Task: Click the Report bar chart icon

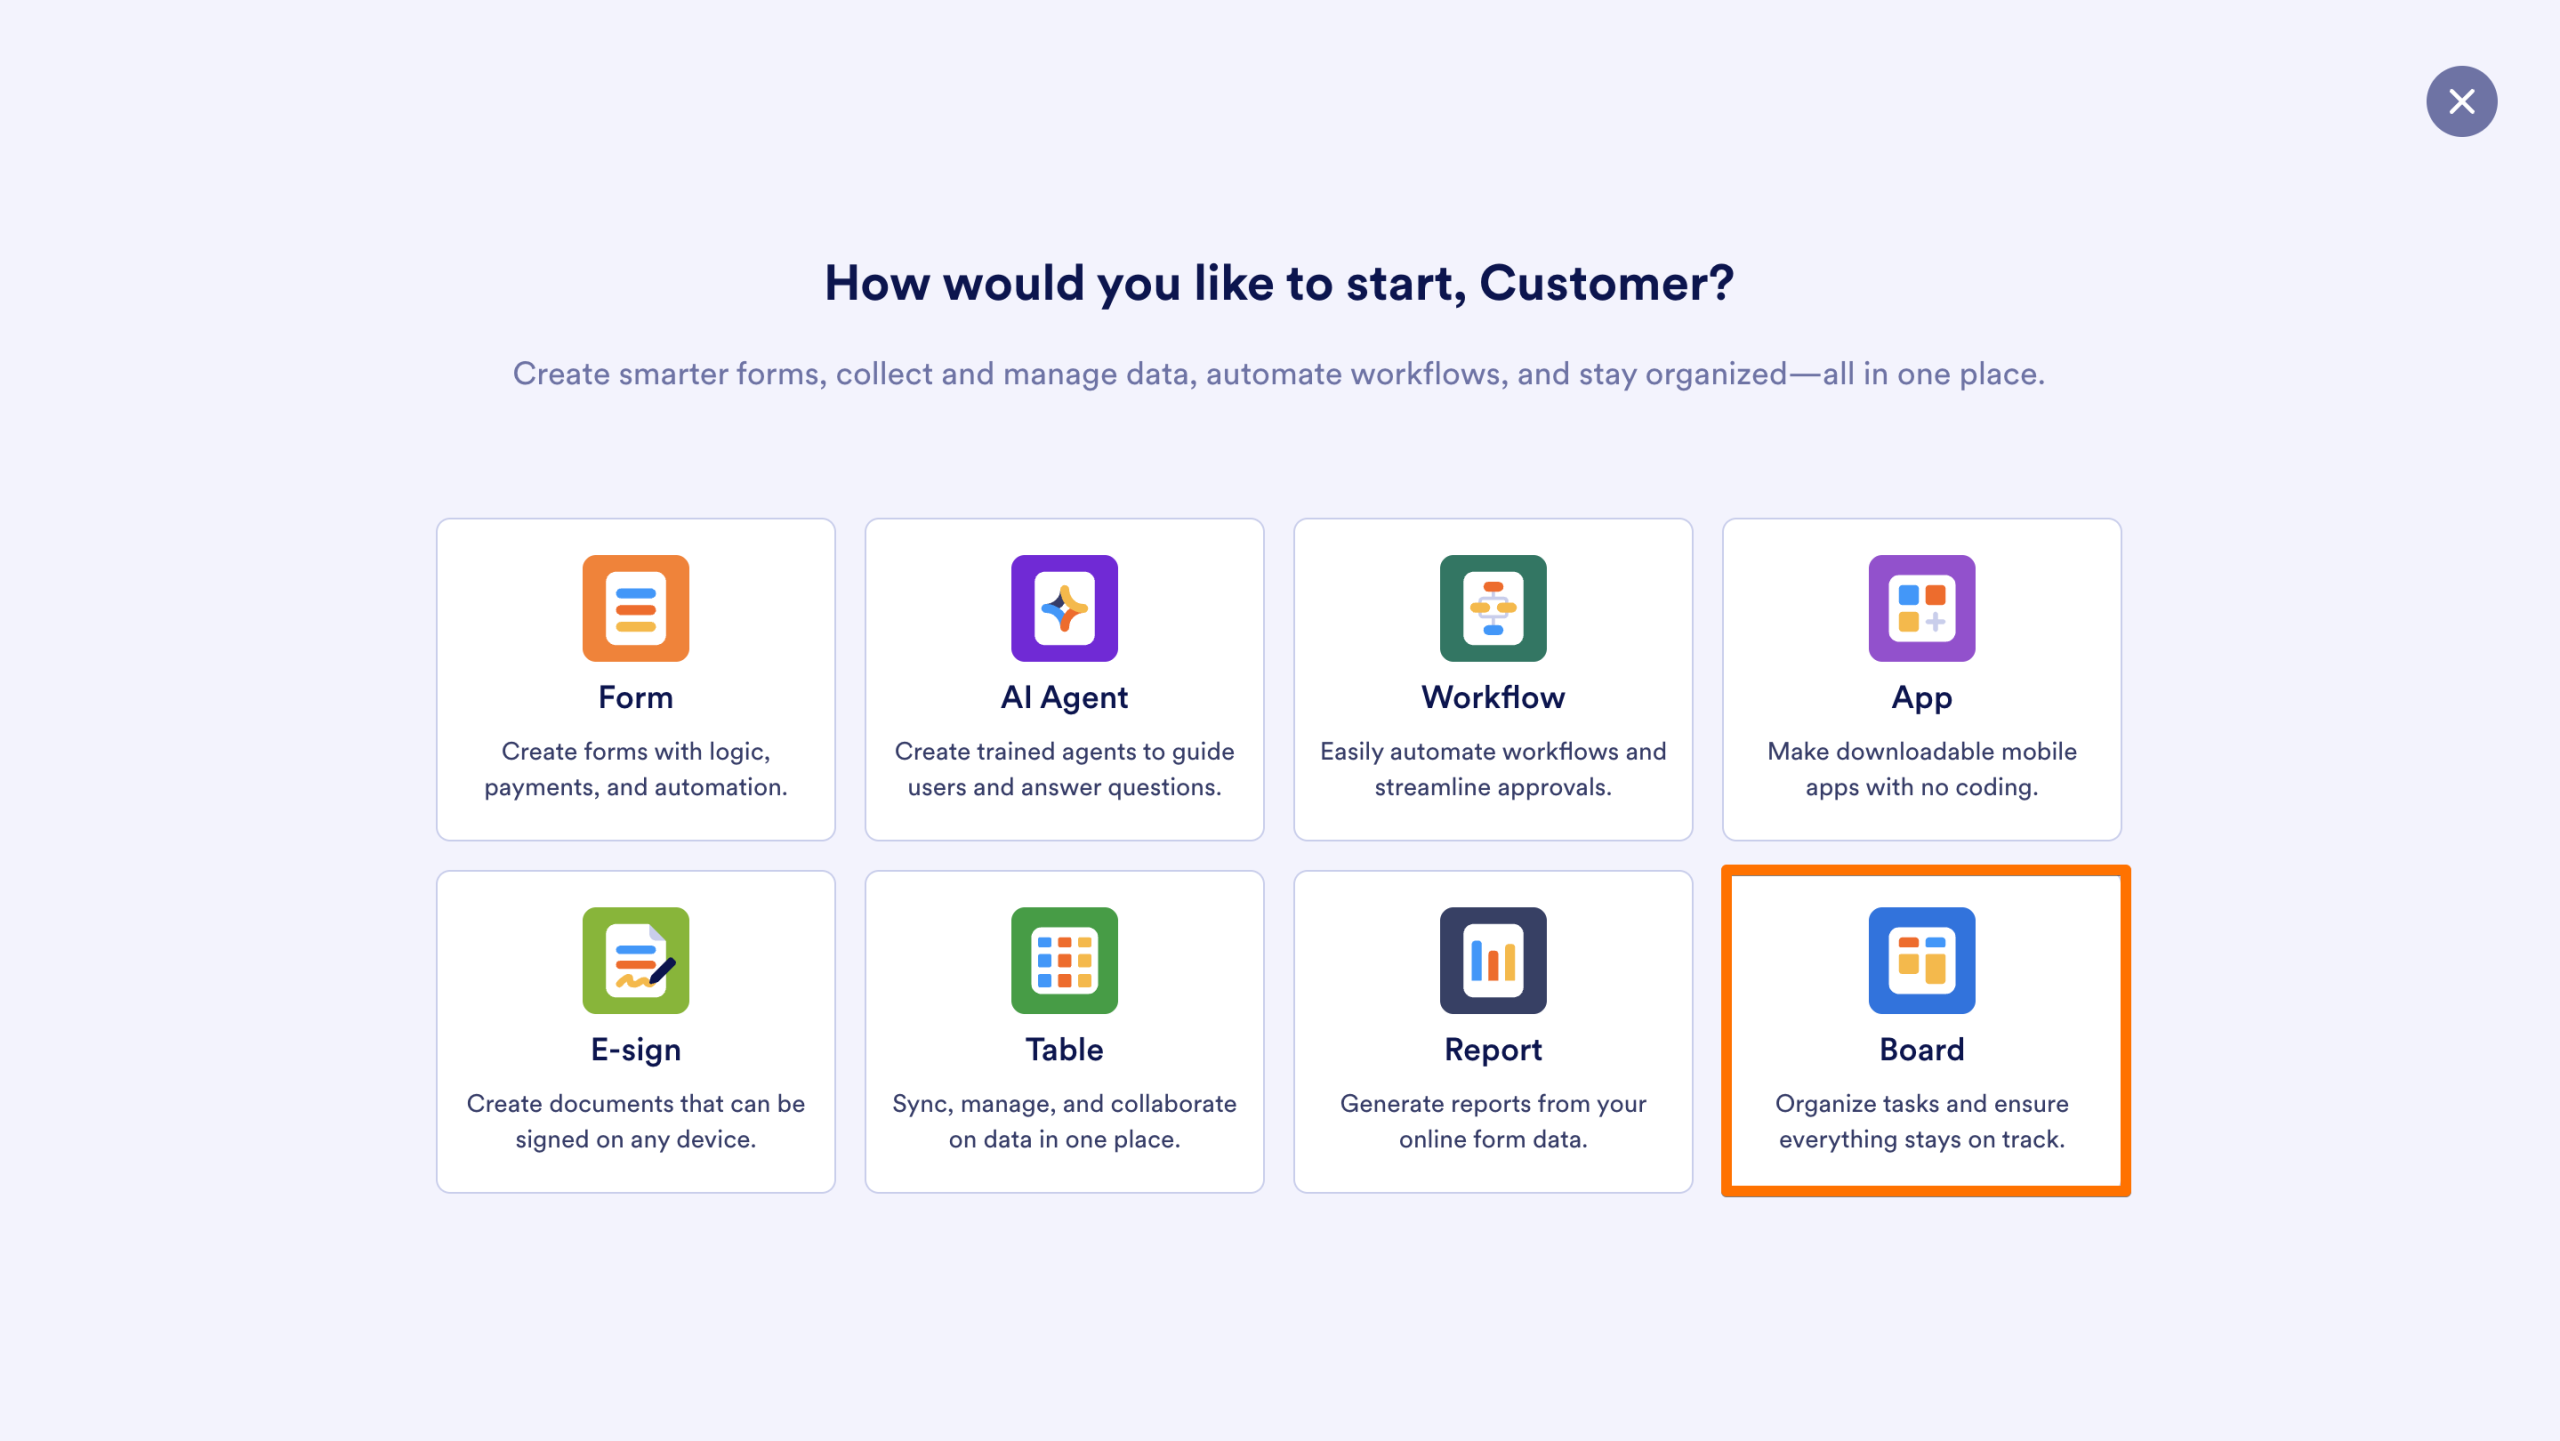Action: [x=1493, y=960]
